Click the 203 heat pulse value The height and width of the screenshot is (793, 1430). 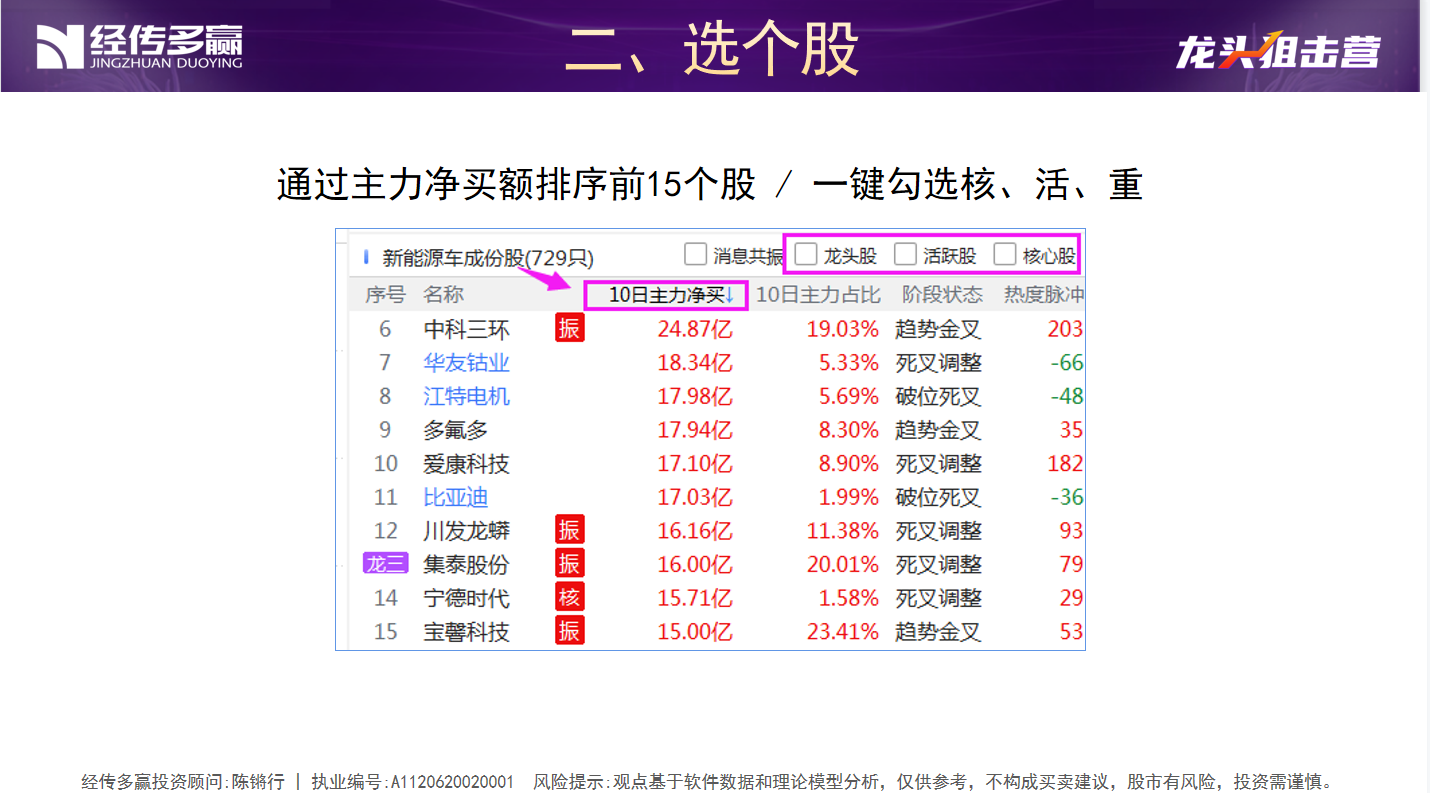pyautogui.click(x=1065, y=329)
